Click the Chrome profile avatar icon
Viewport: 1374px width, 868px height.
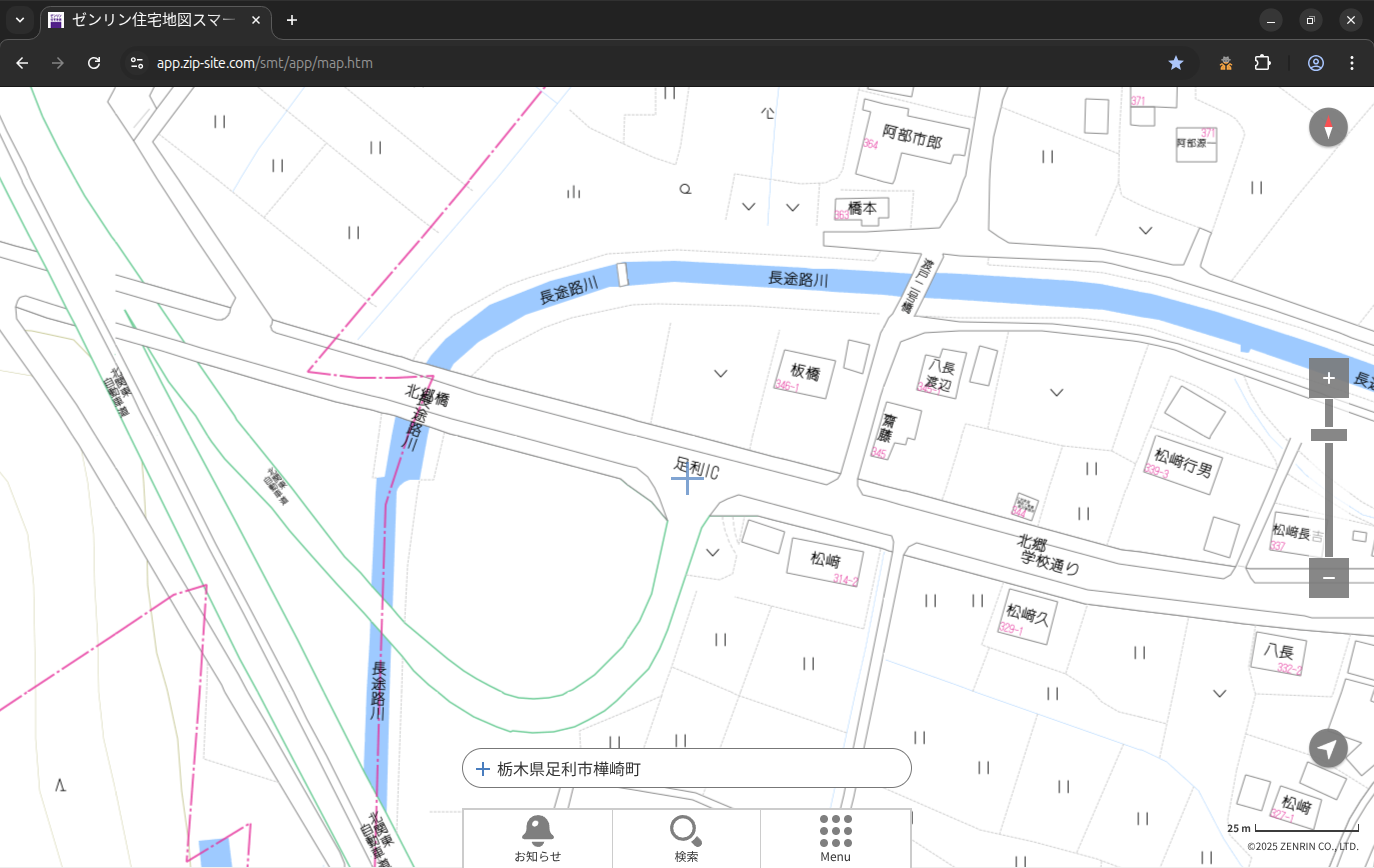(1315, 63)
